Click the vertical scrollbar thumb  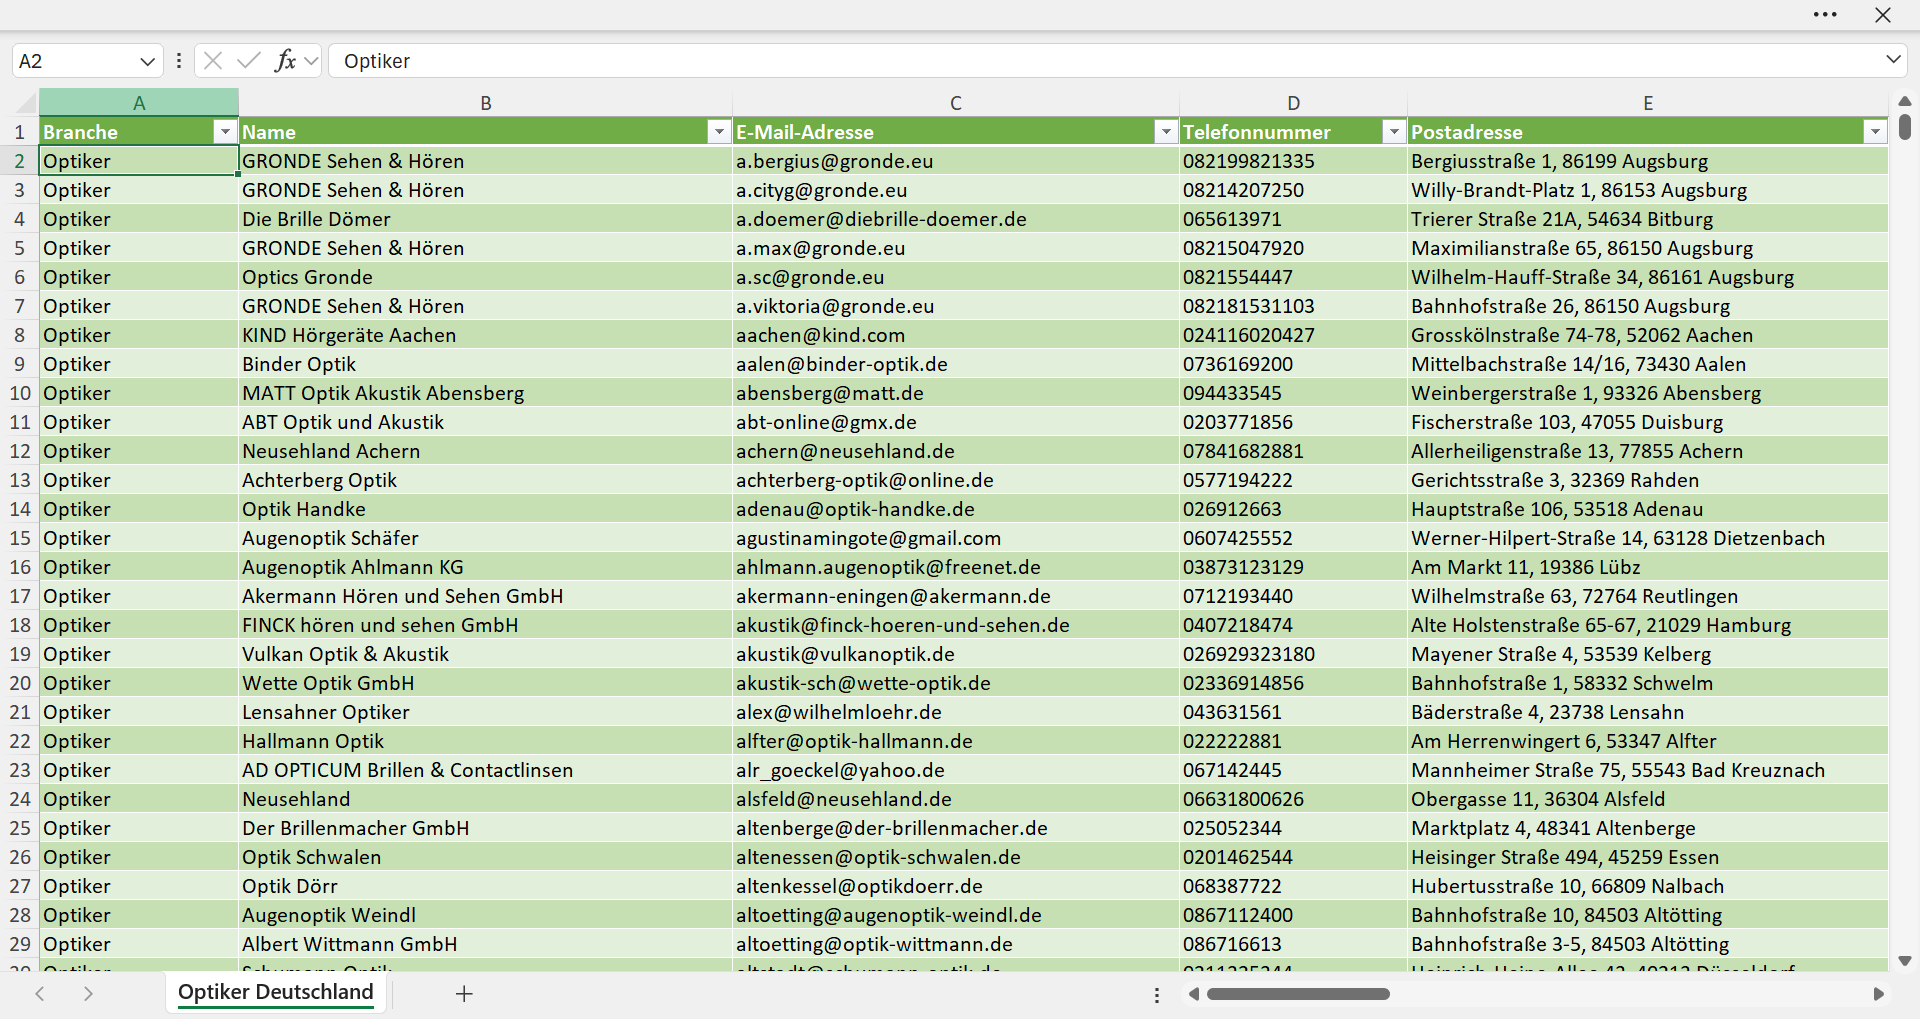(1904, 127)
